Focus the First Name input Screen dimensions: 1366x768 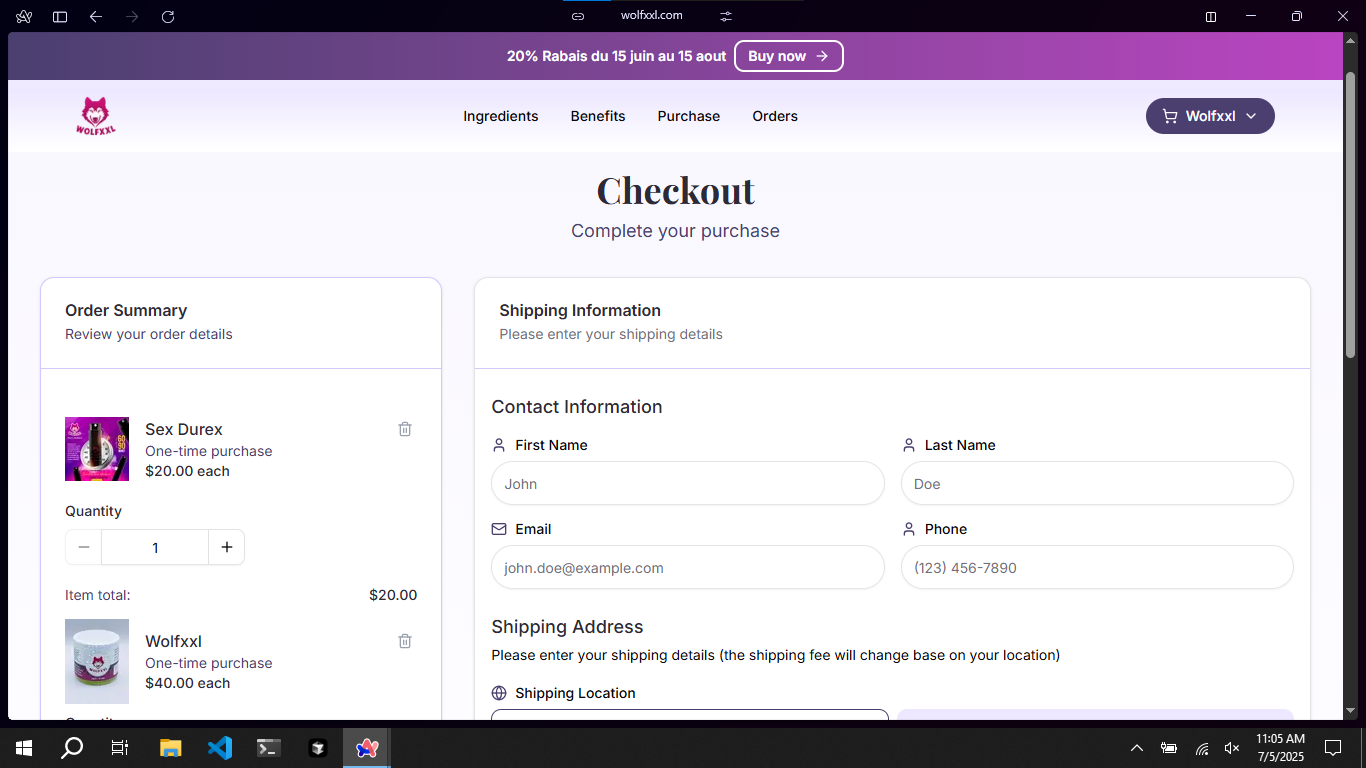[688, 483]
